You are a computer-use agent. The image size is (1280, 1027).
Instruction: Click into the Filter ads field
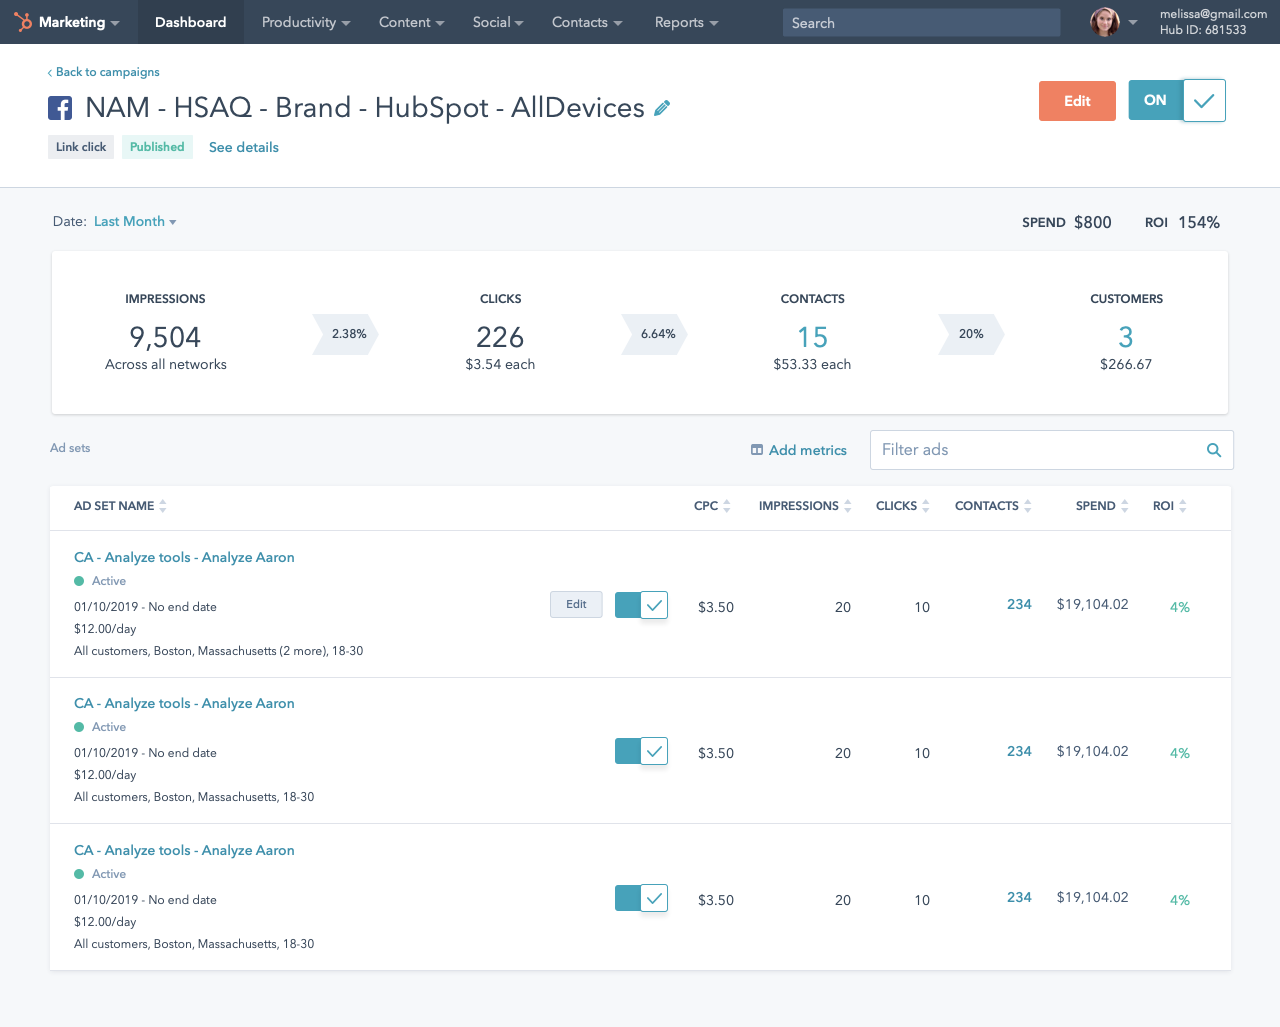[x=1052, y=450]
